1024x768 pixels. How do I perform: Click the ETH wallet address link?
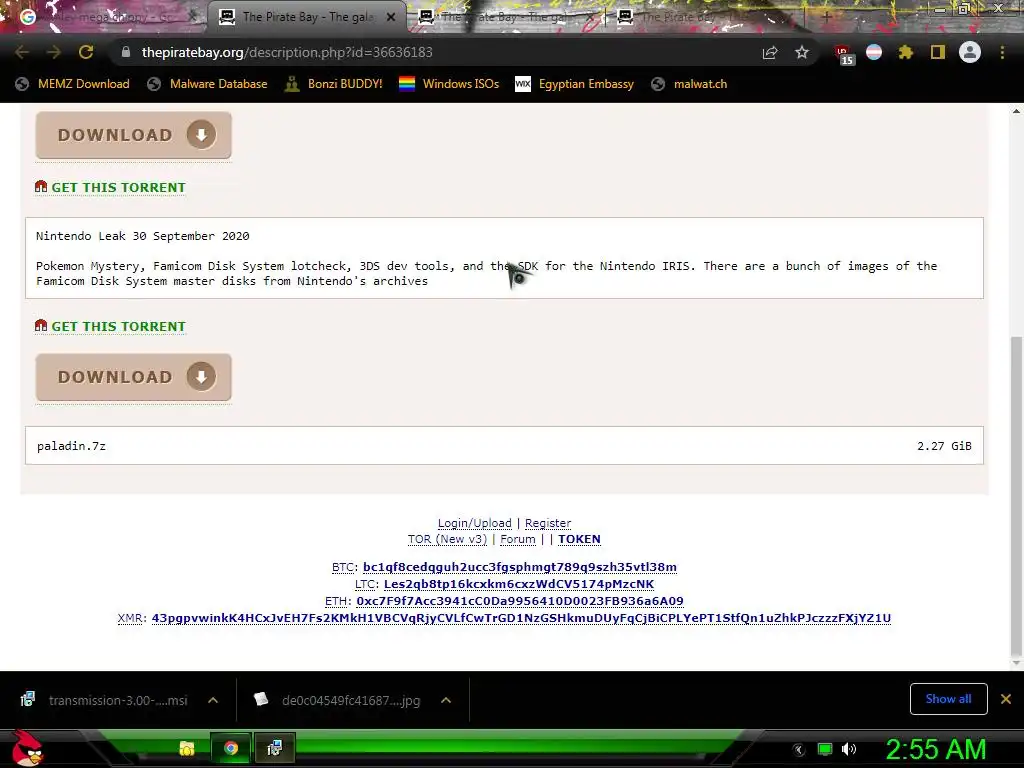click(x=520, y=601)
